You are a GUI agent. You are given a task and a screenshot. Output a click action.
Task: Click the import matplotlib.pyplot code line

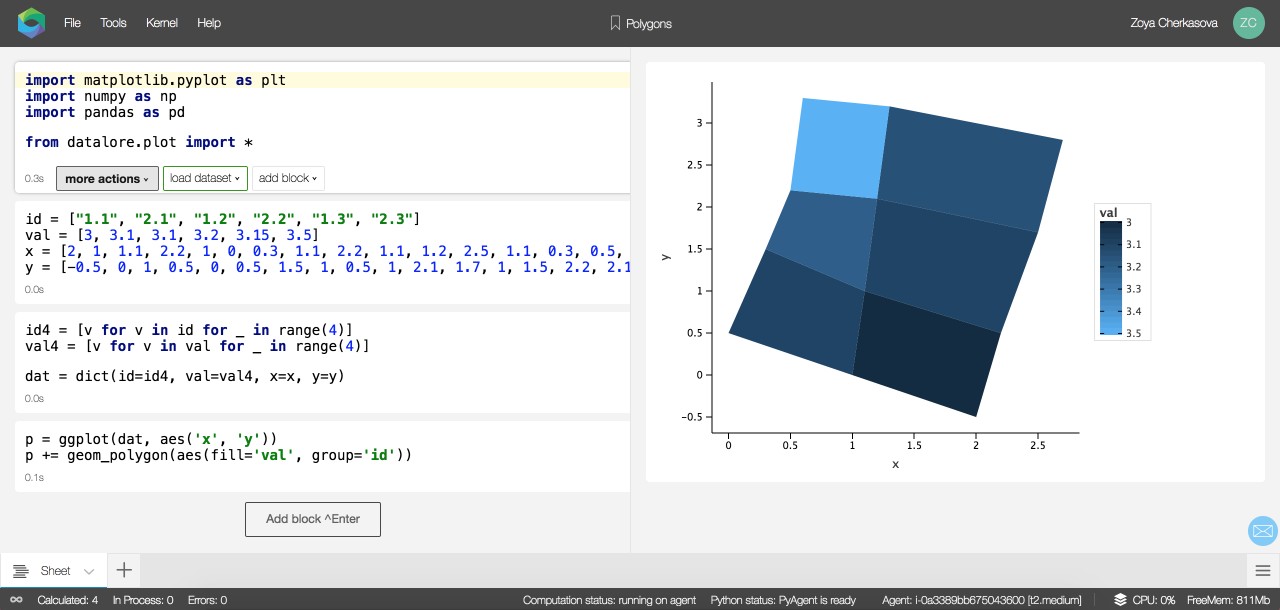click(x=155, y=80)
